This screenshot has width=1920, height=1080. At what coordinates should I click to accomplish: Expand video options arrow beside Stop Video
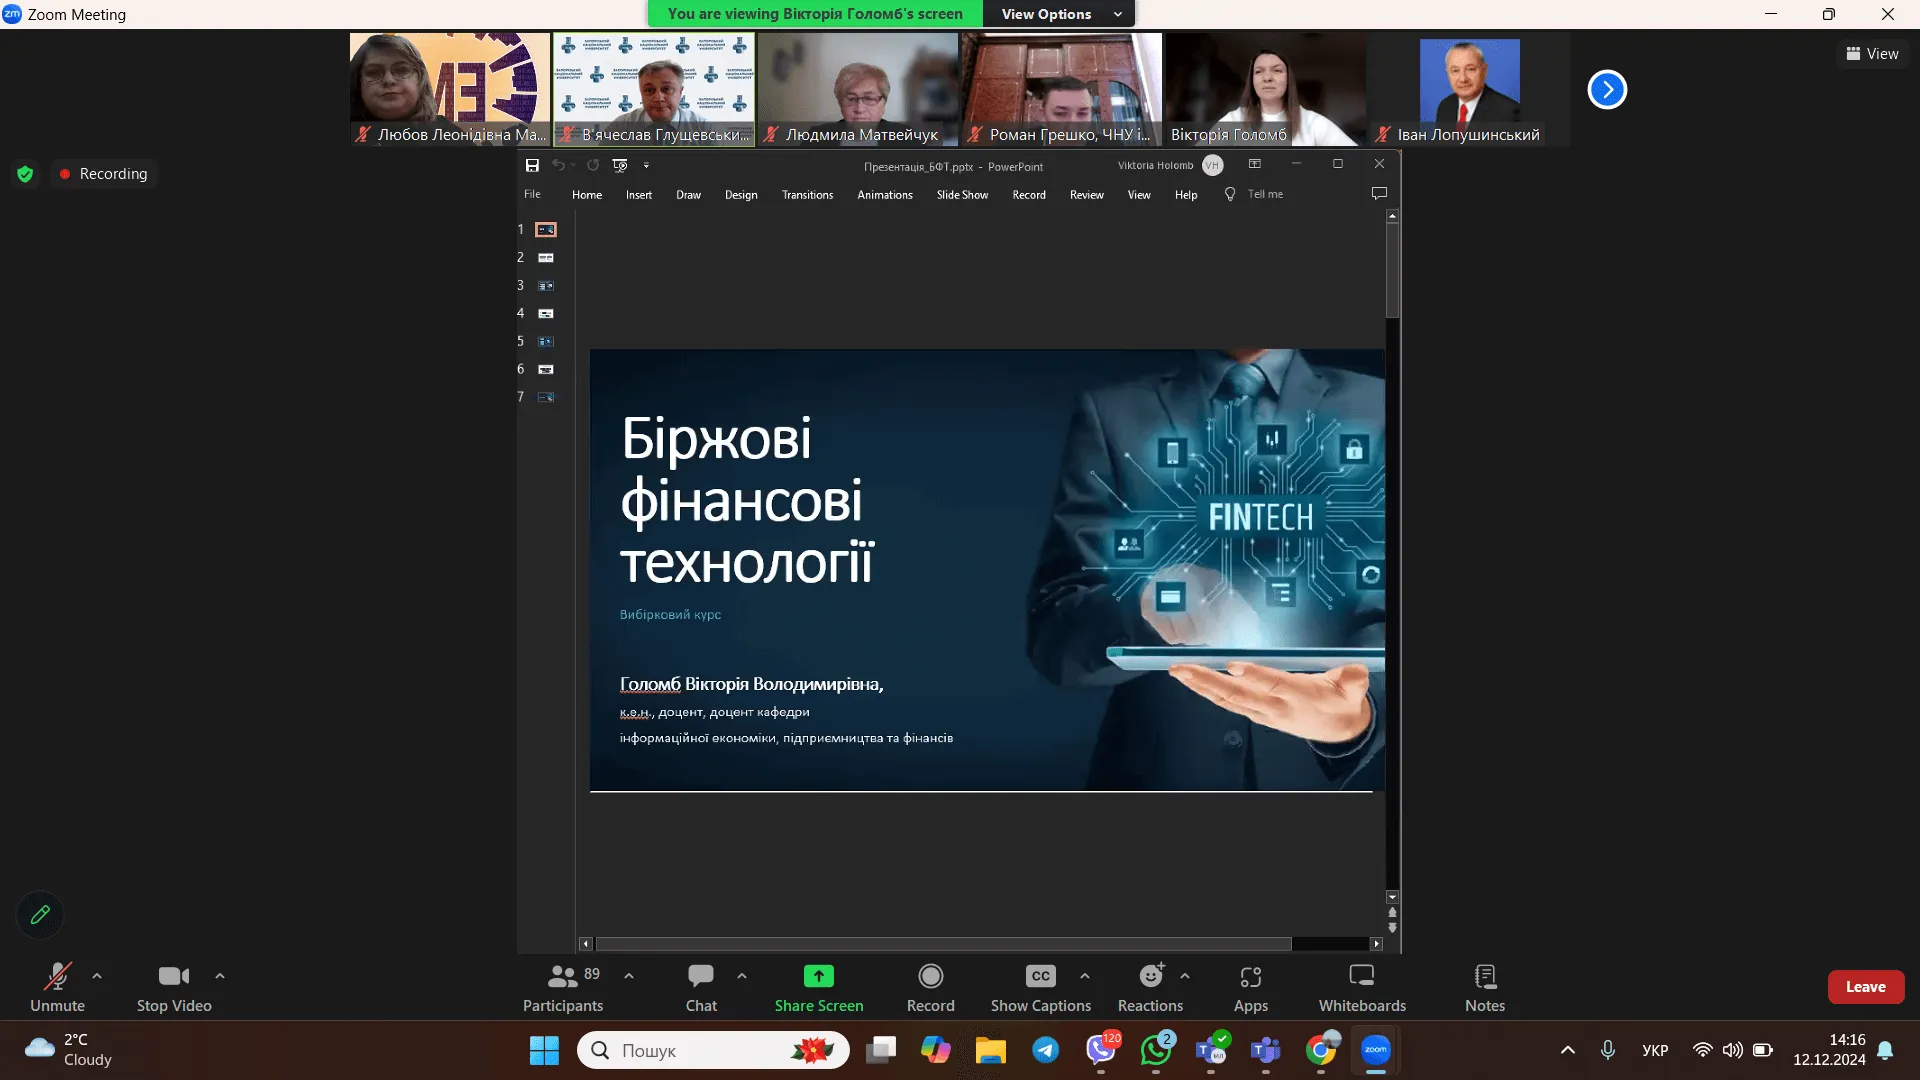point(220,976)
